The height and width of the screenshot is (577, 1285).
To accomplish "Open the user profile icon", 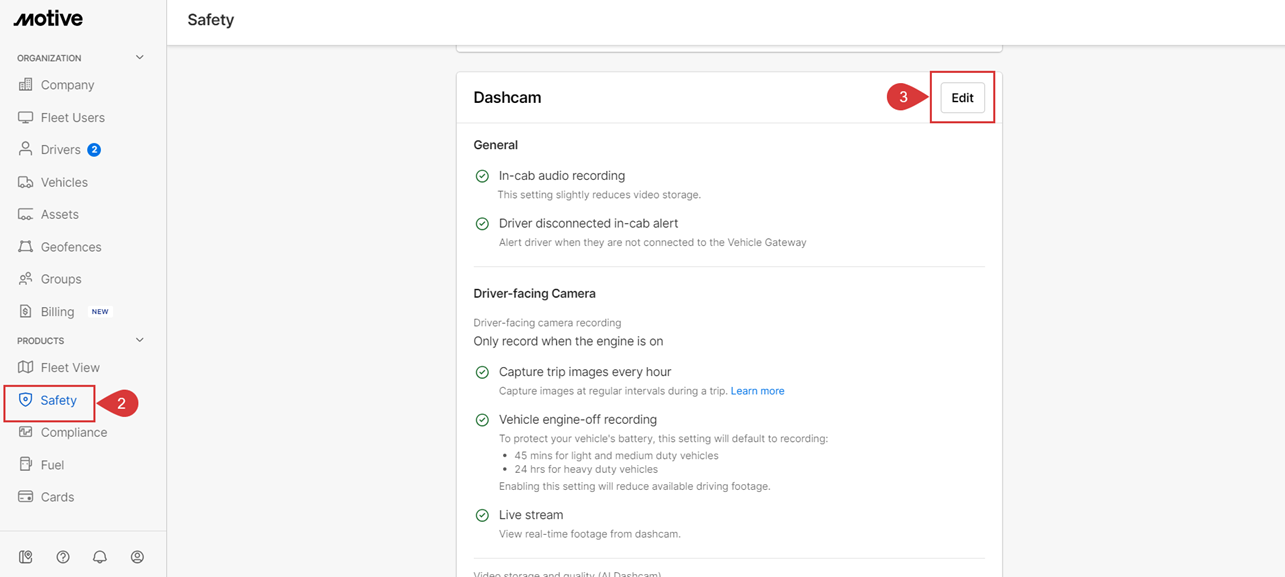I will (137, 557).
